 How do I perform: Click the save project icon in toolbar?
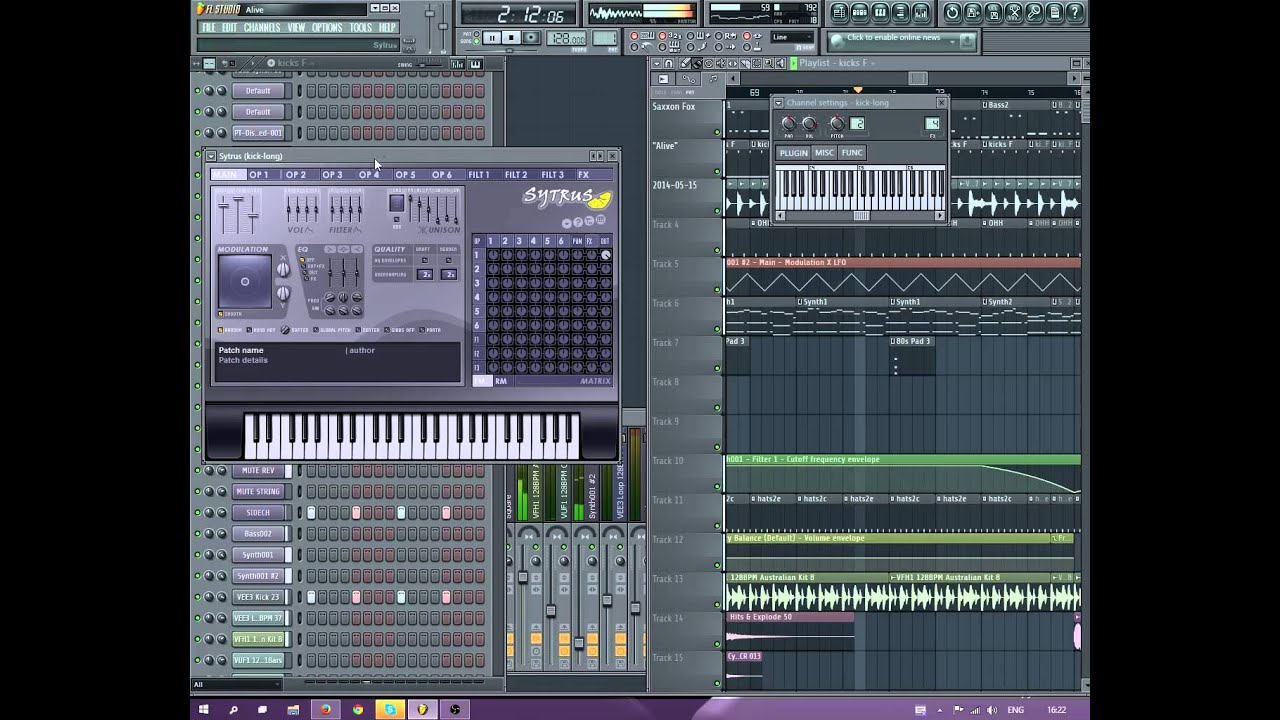(x=973, y=12)
